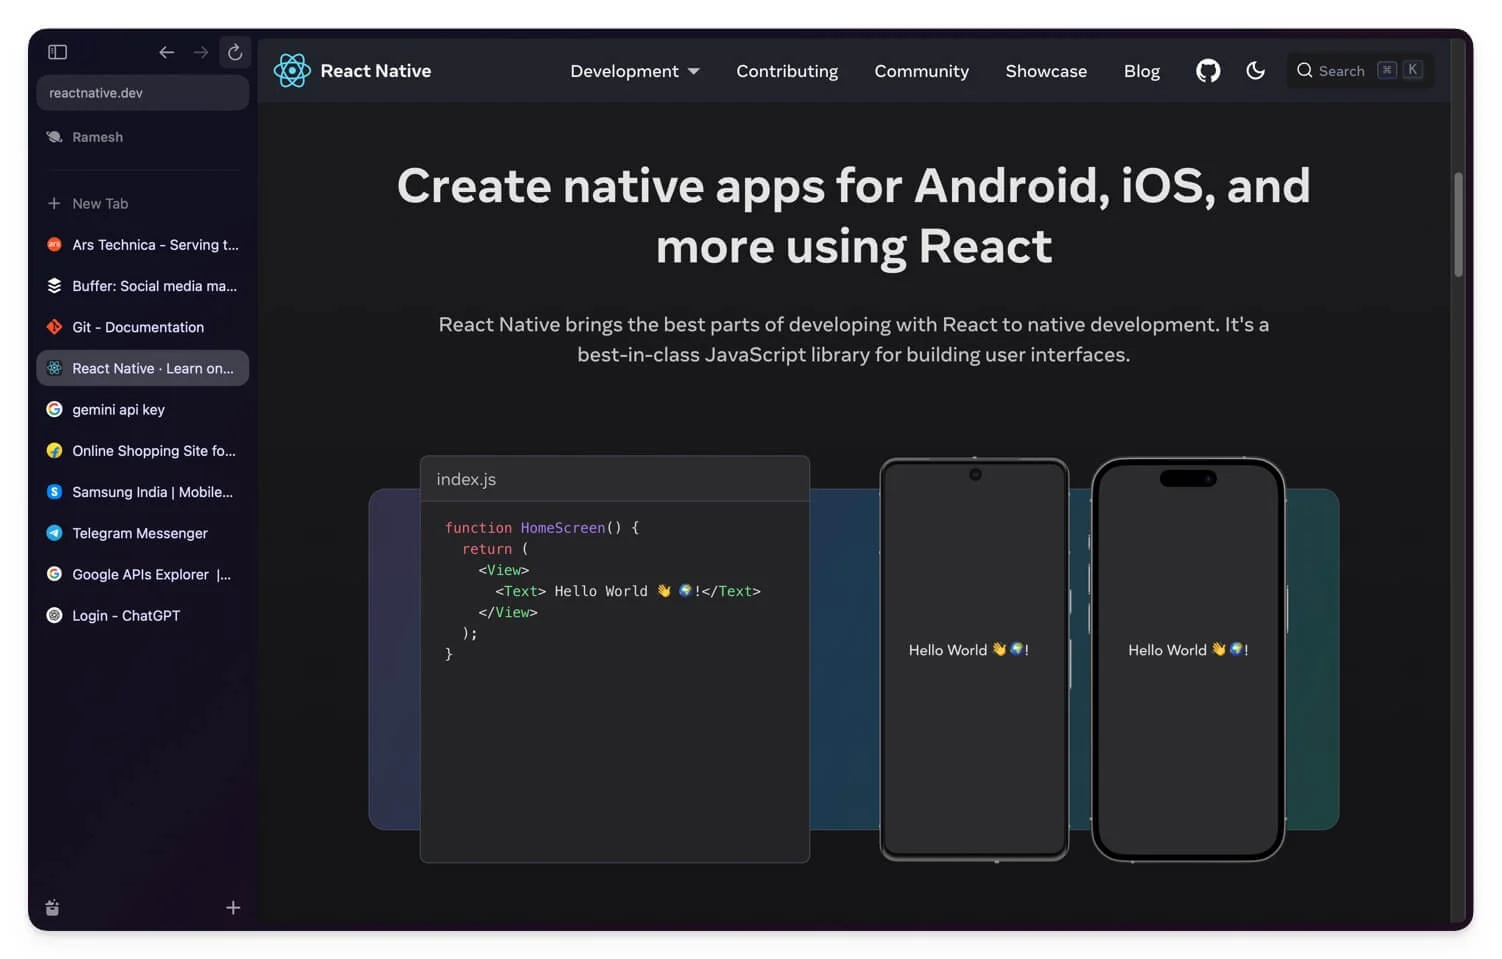Go to the Showcase page
The width and height of the screenshot is (1502, 959).
tap(1045, 71)
